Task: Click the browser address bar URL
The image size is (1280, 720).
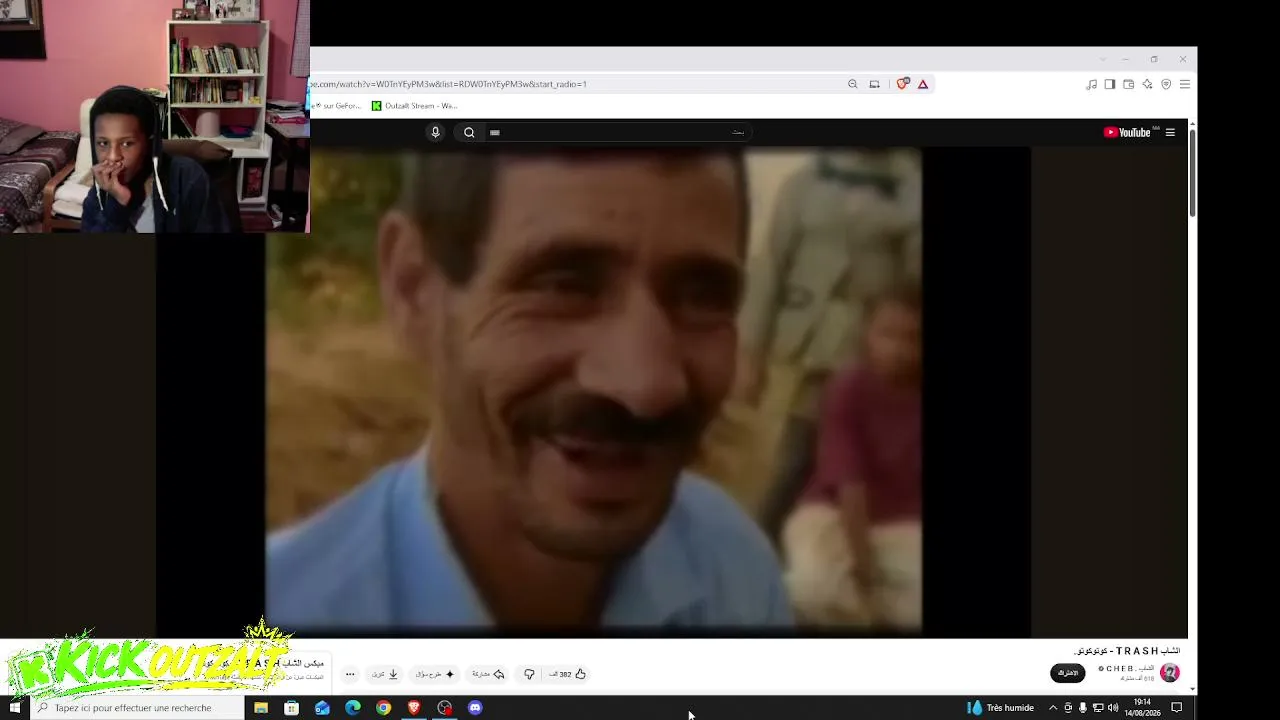Action: 450,84
